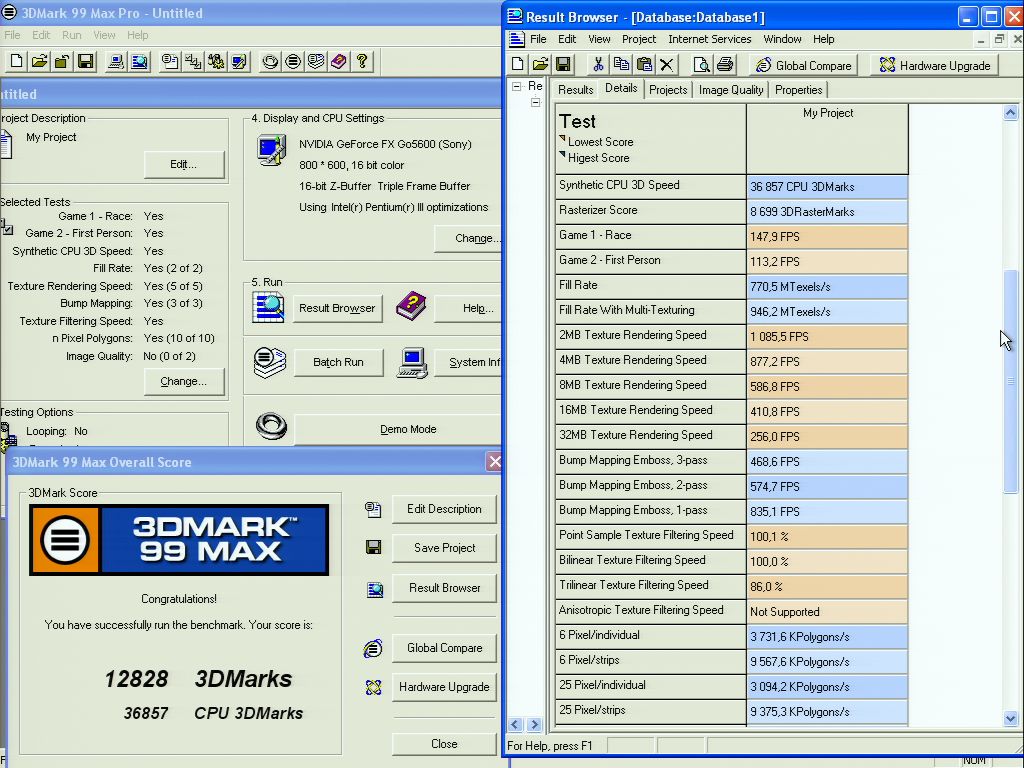Click the Open folder icon in 3DMark toolbar
The image size is (1024, 768).
(x=39, y=61)
